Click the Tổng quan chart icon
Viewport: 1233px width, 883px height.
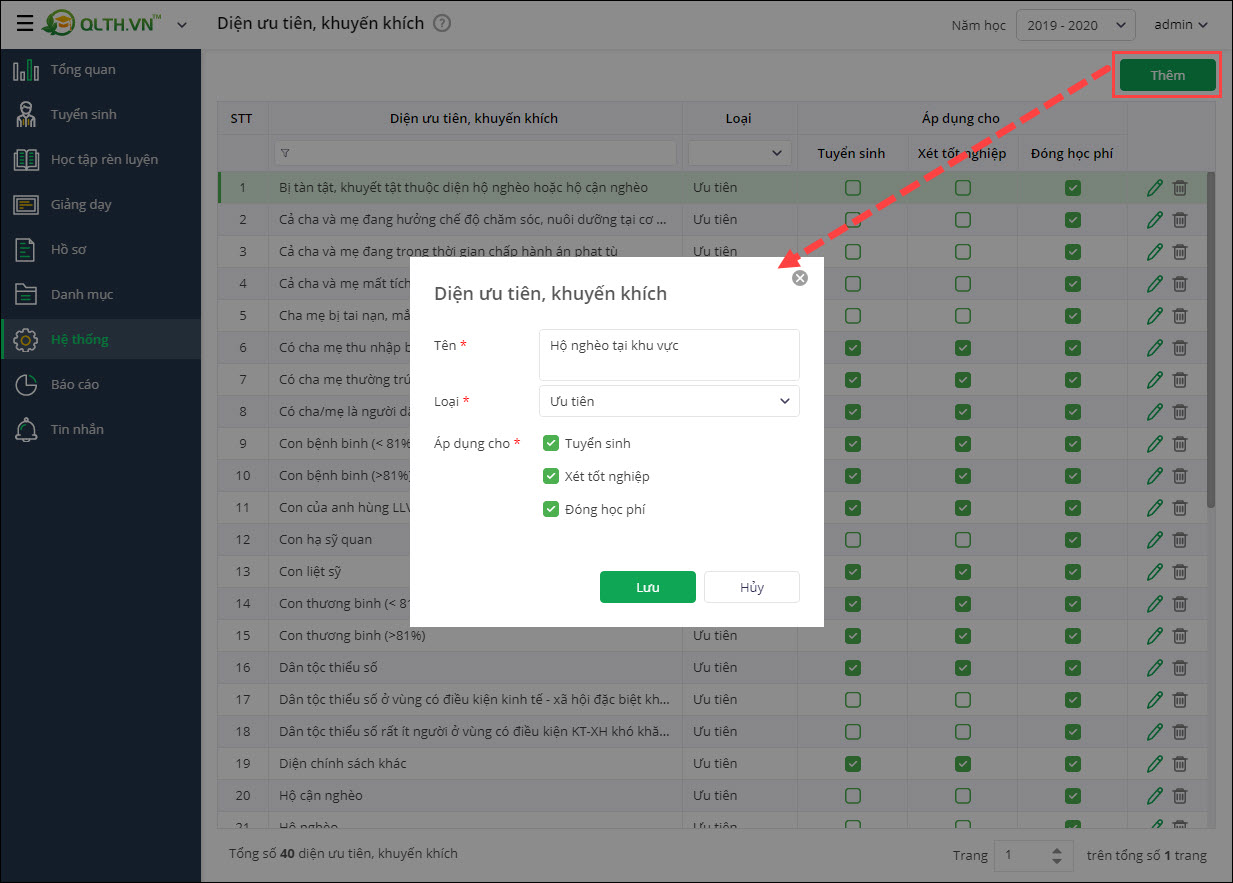[x=26, y=70]
